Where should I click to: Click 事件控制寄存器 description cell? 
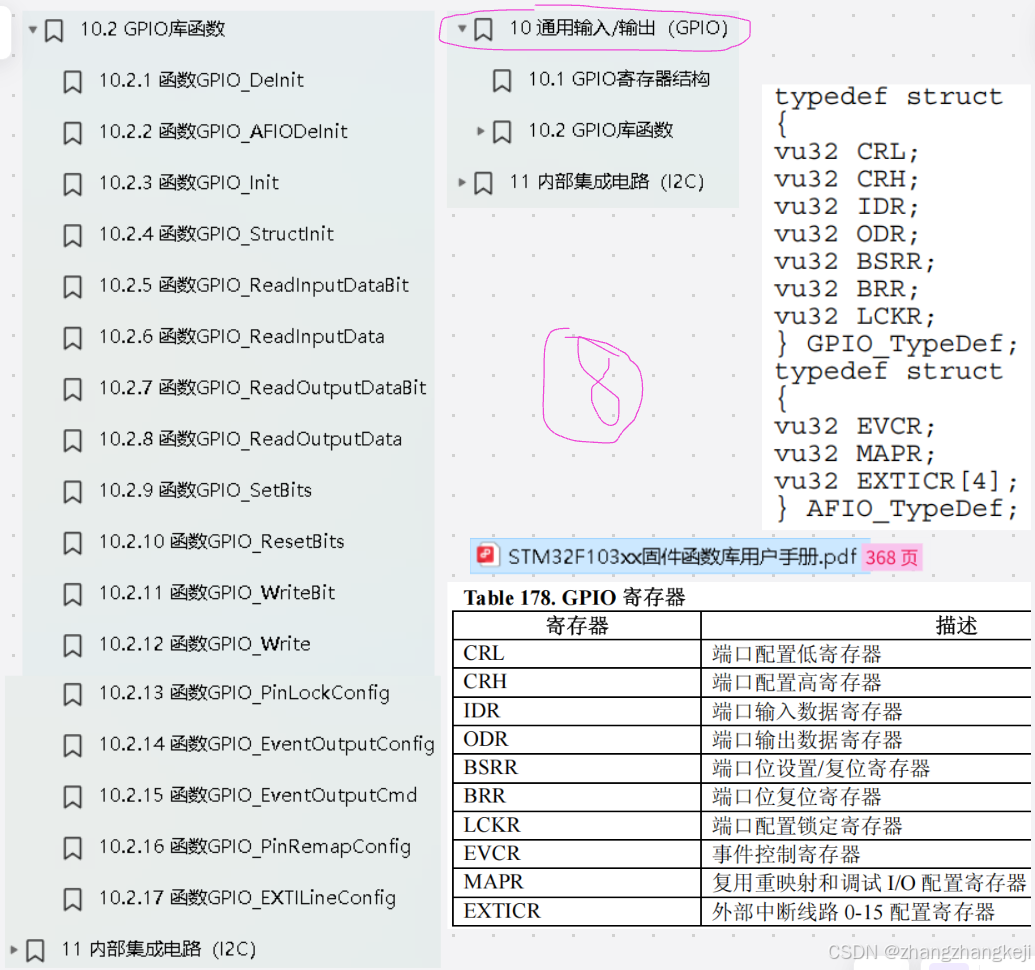(x=866, y=854)
